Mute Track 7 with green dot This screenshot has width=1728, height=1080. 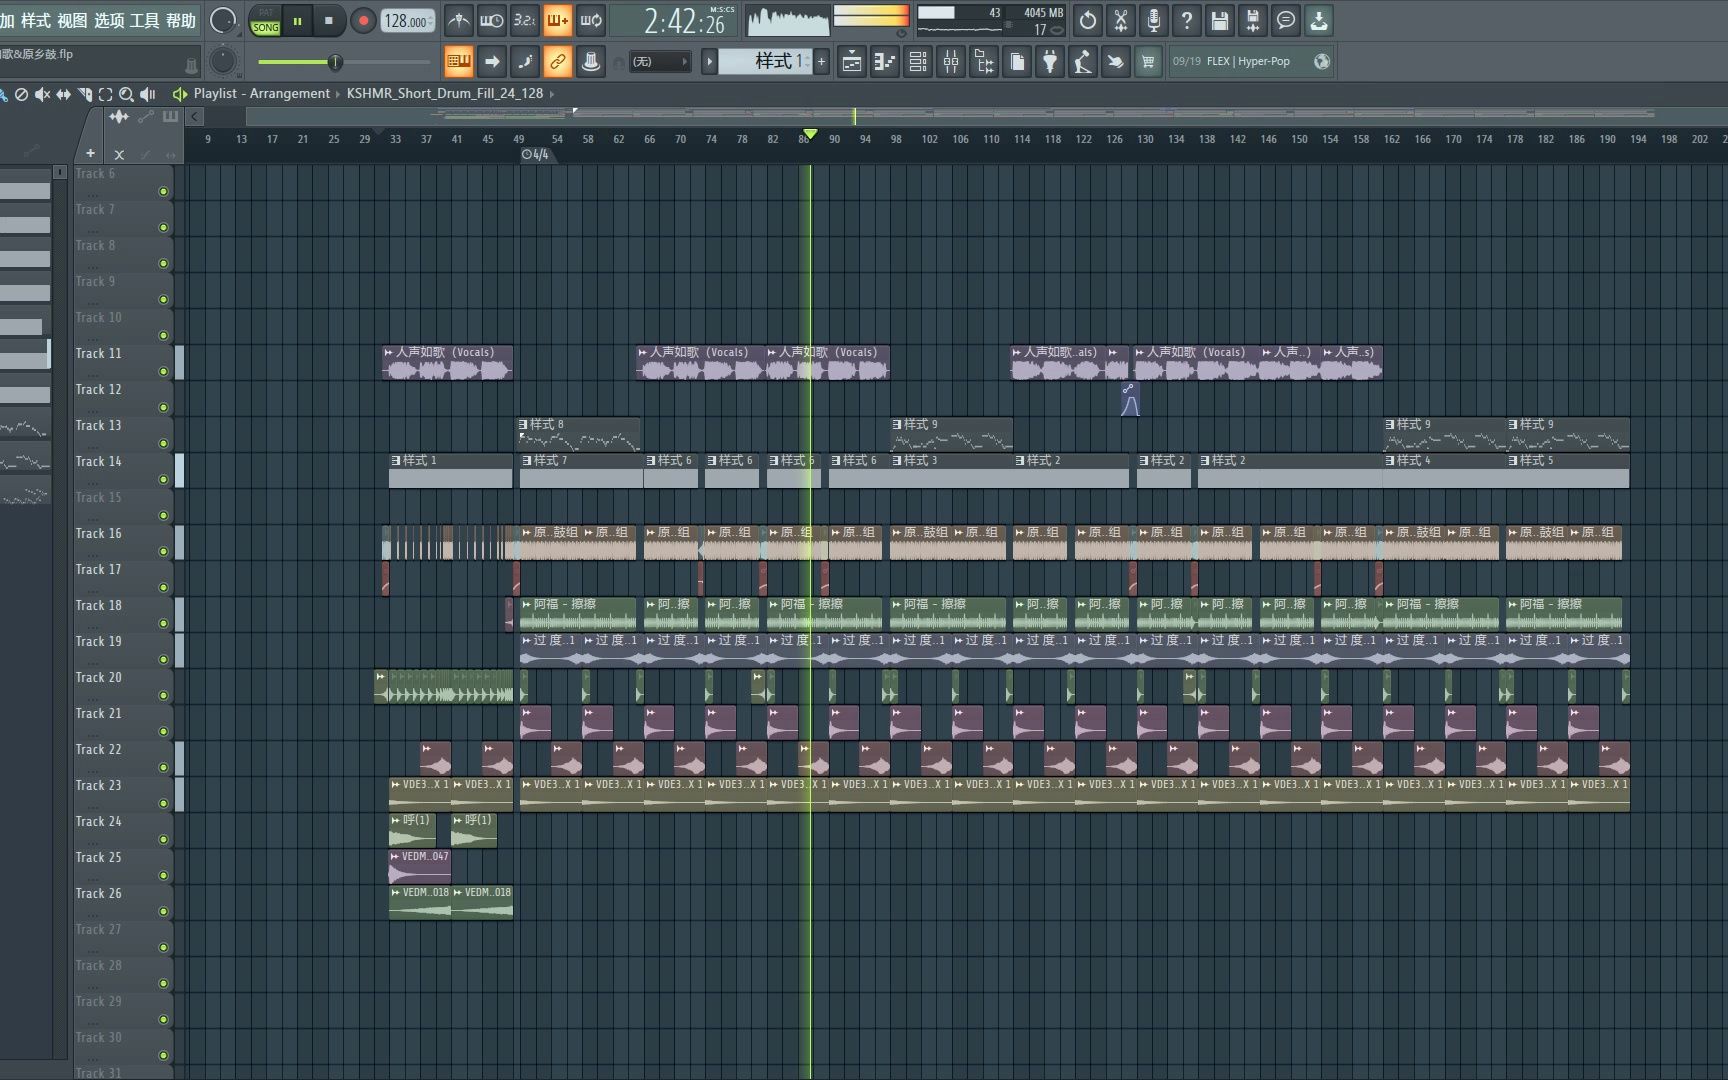coord(163,227)
